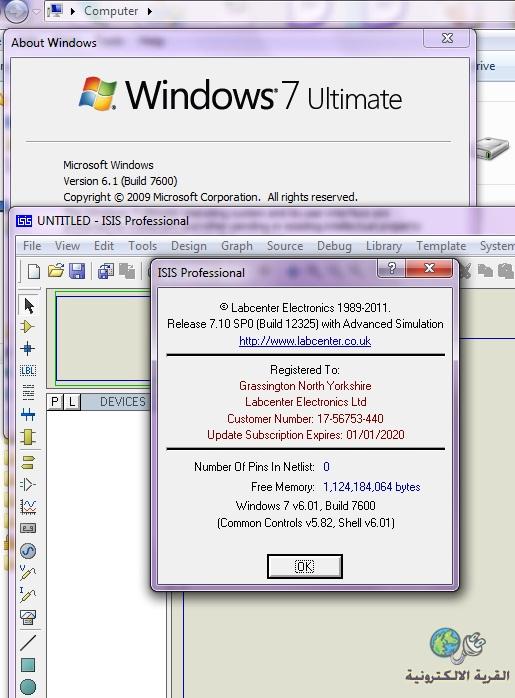Viewport: 515px width, 698px height.
Task: Close the About Windows dialog
Action: click(446, 38)
